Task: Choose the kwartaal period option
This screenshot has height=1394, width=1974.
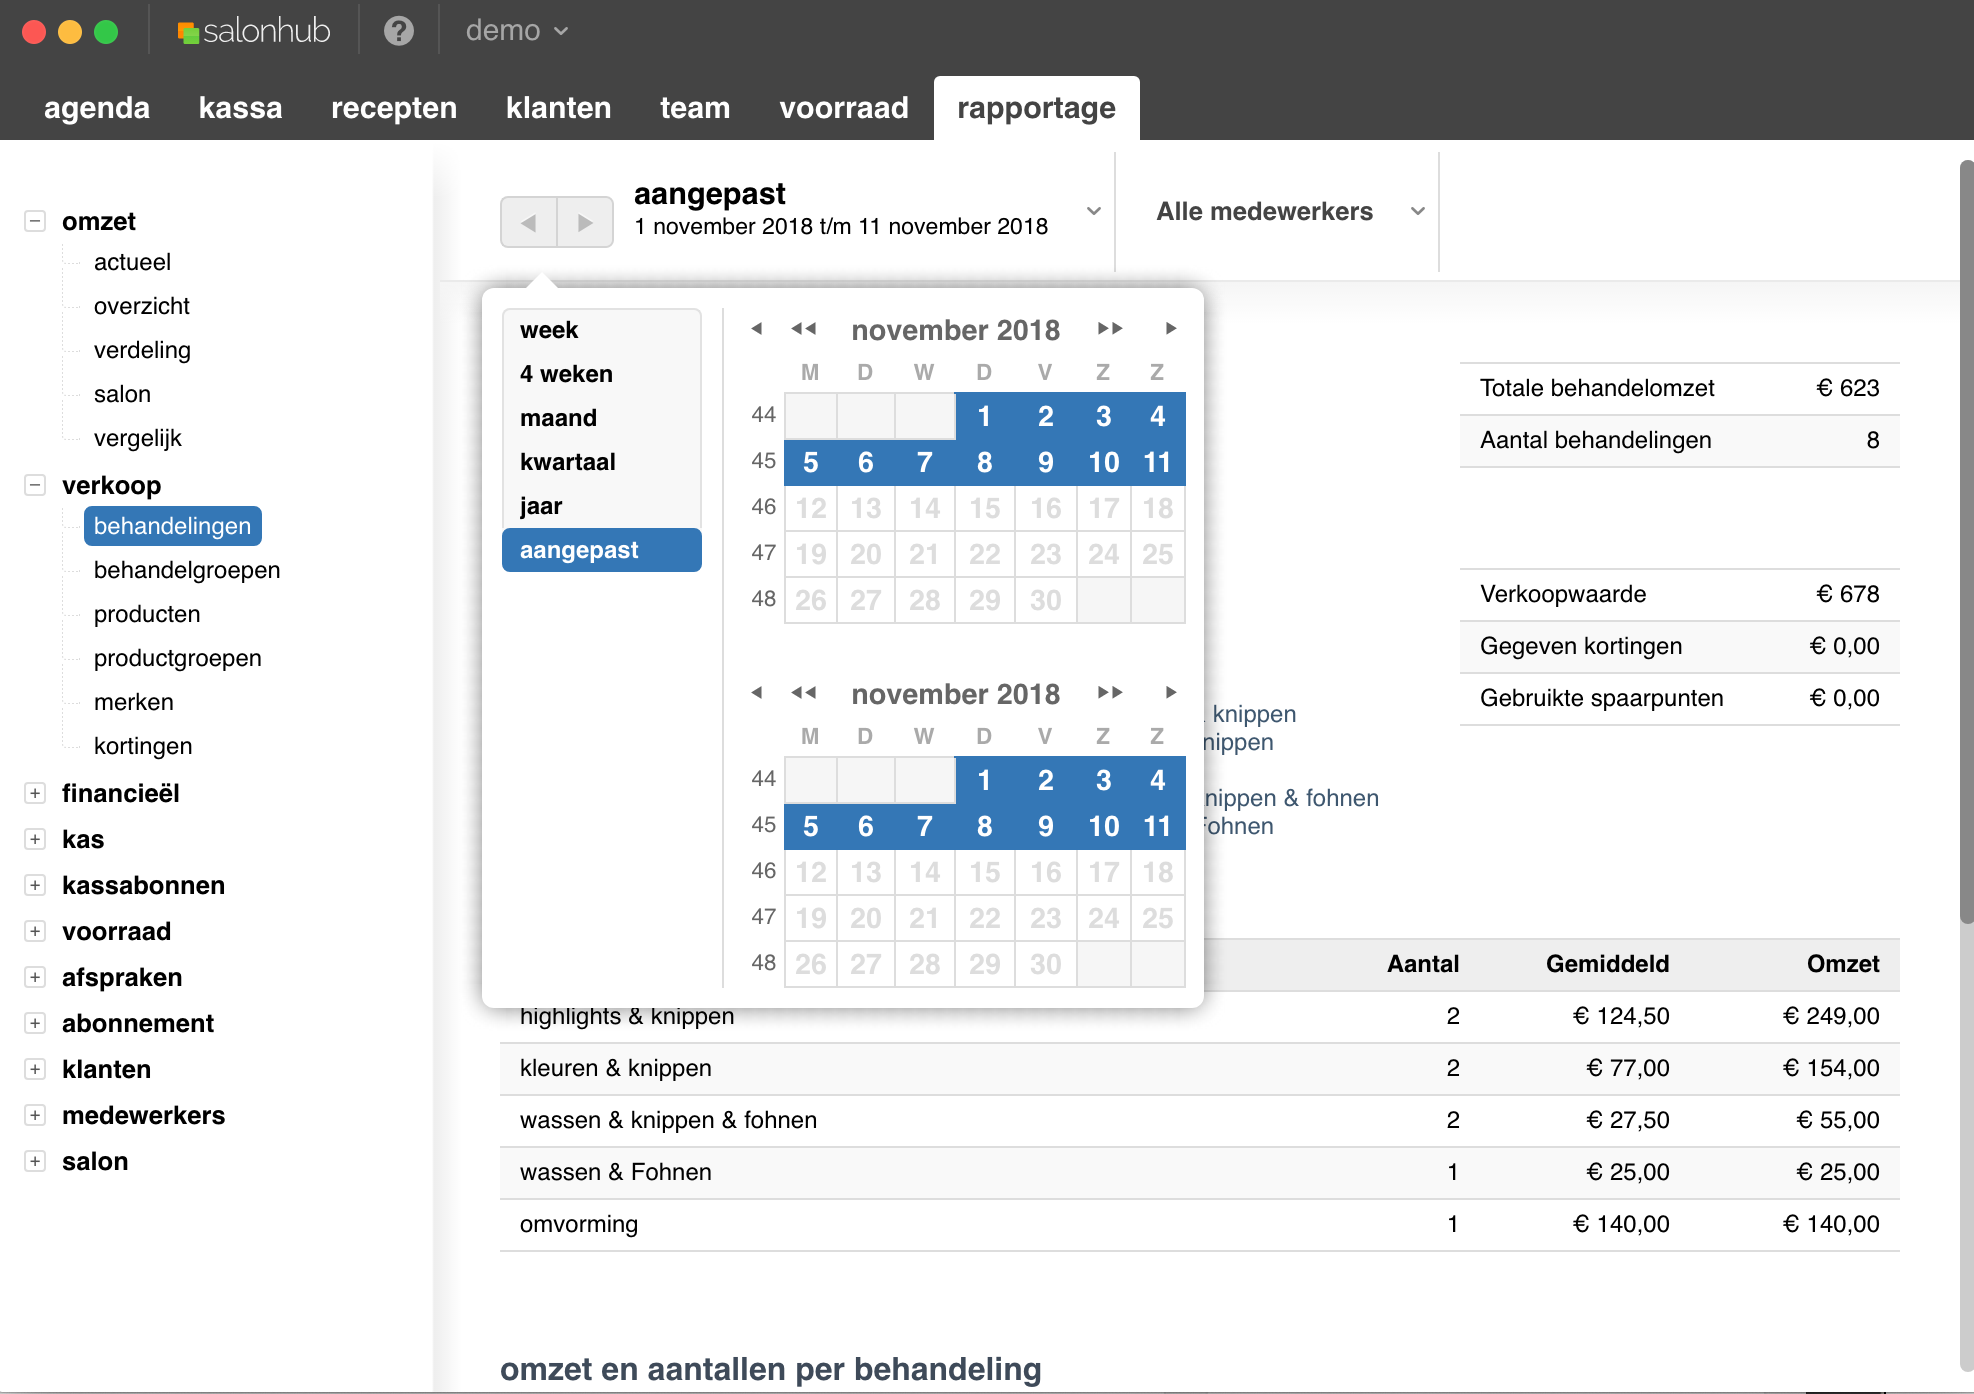Action: tap(602, 462)
